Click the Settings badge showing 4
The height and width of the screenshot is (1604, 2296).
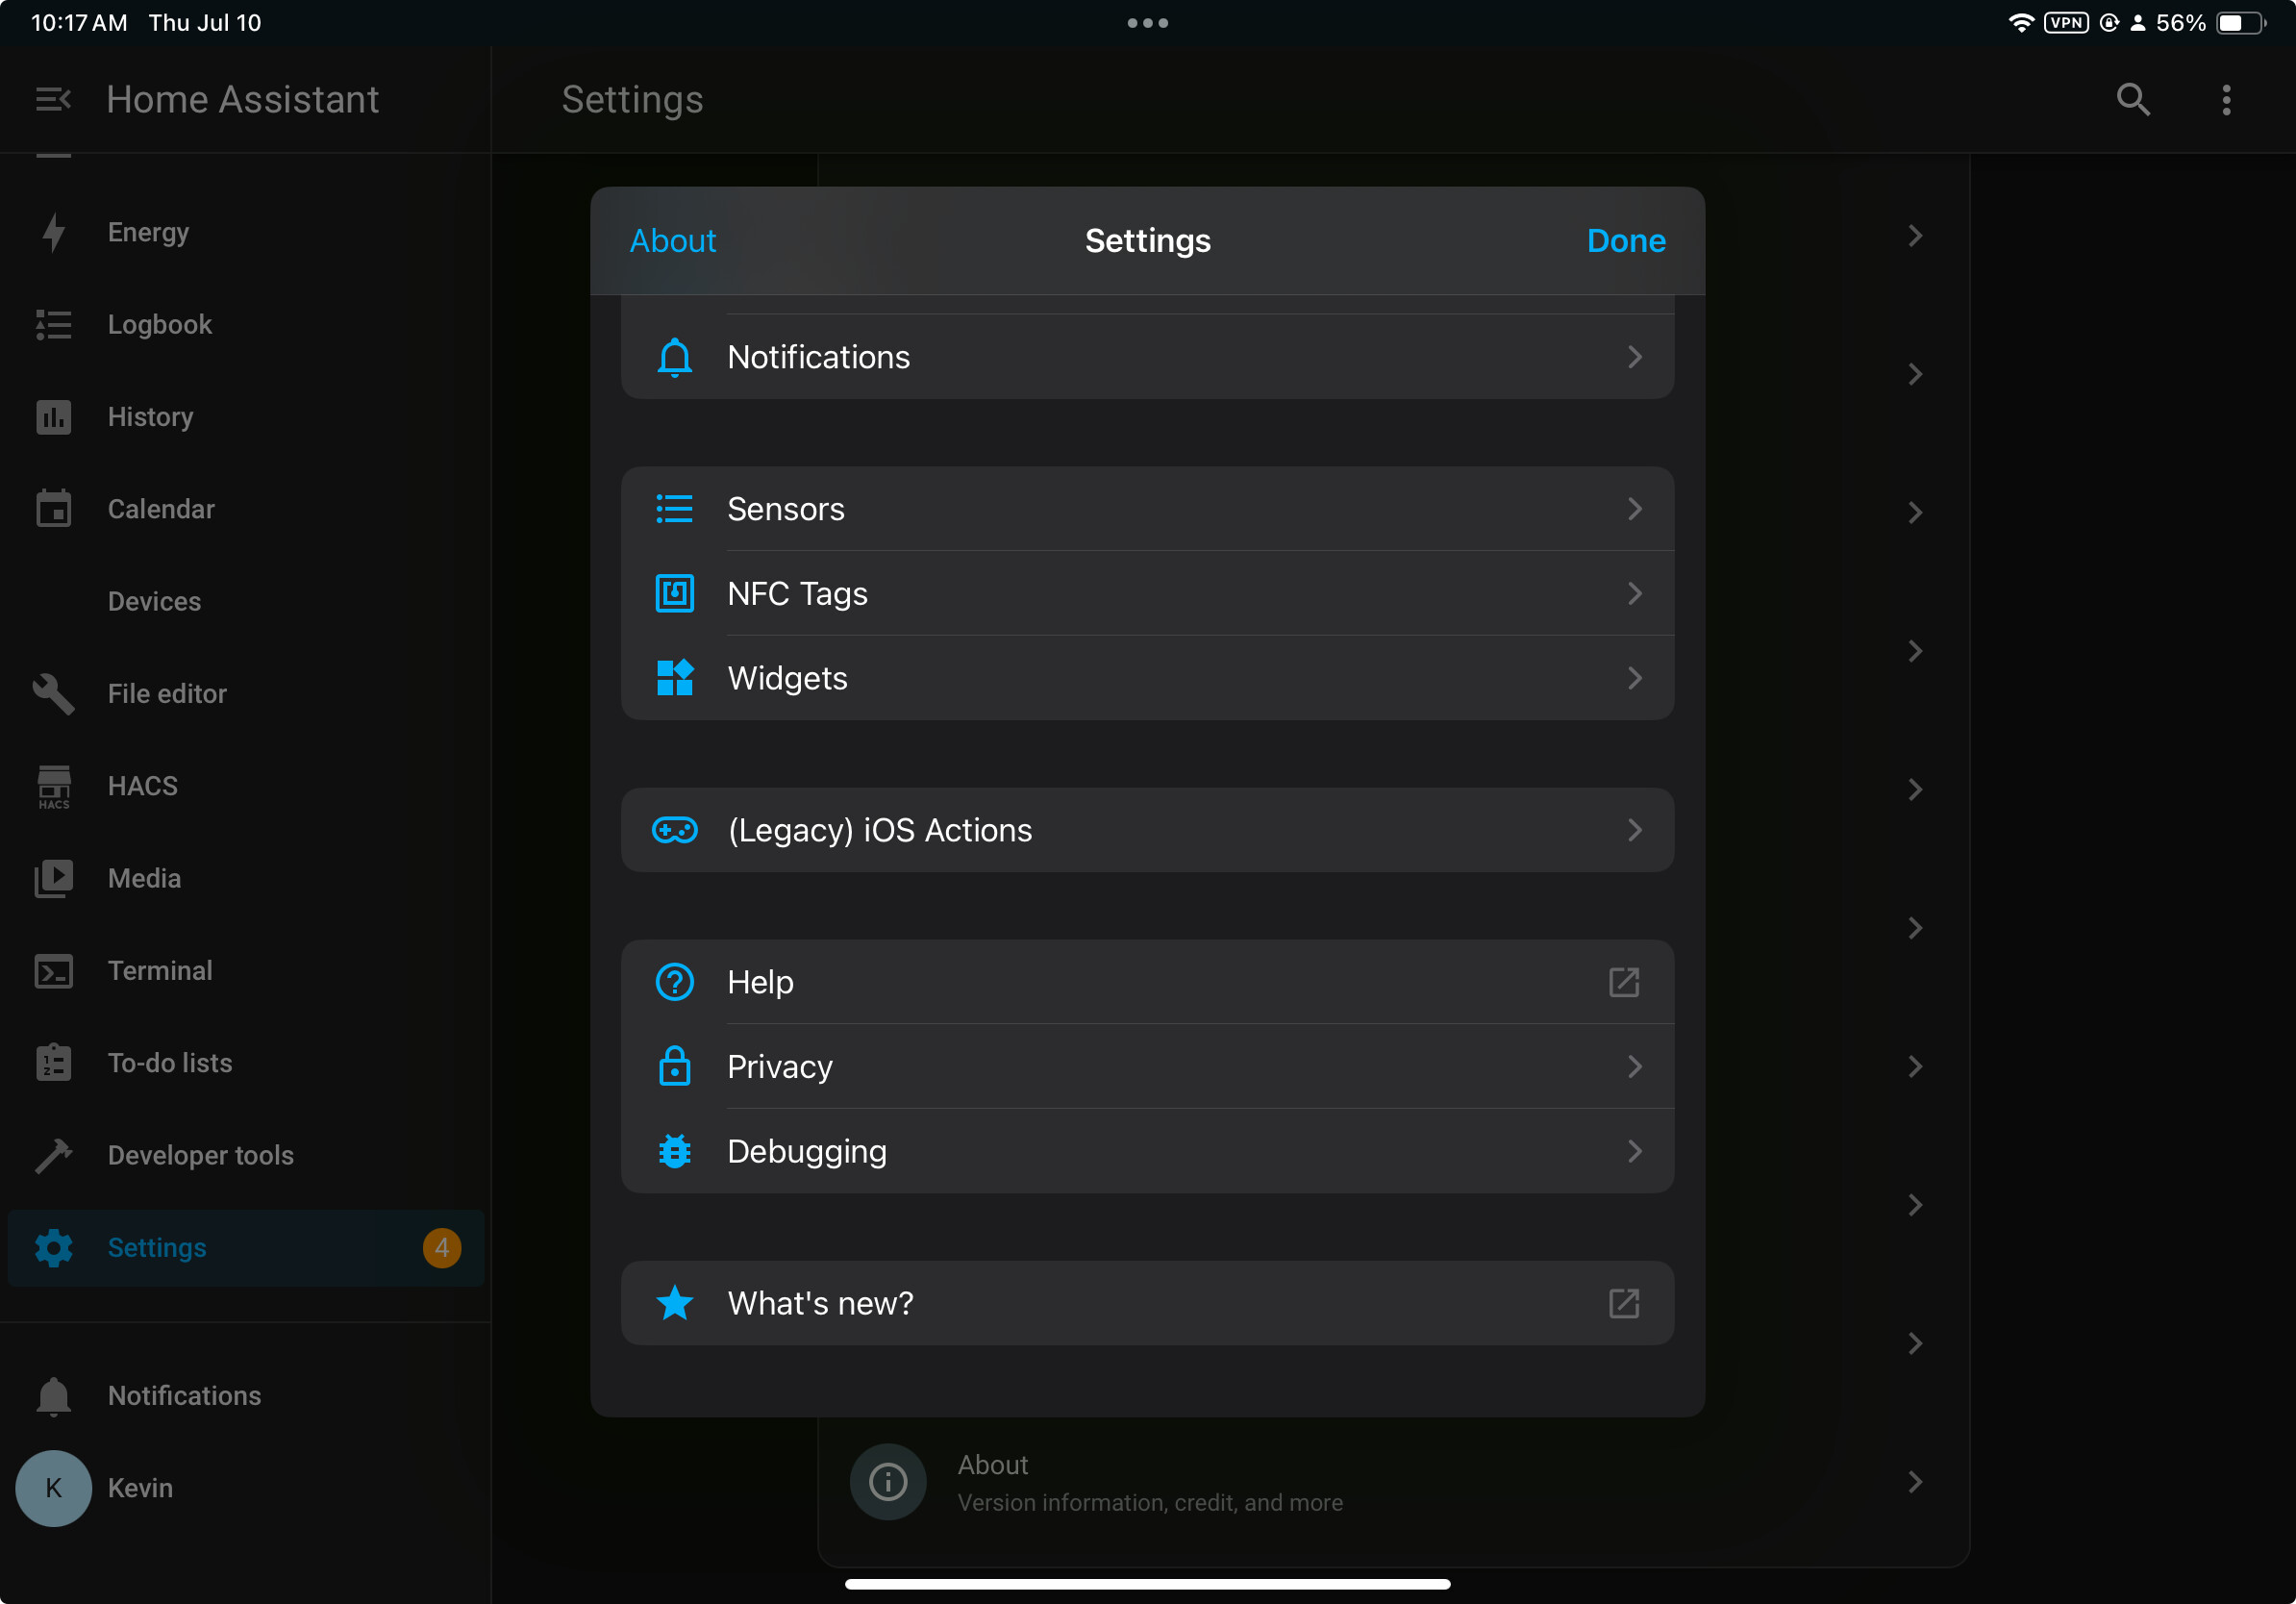point(442,1248)
